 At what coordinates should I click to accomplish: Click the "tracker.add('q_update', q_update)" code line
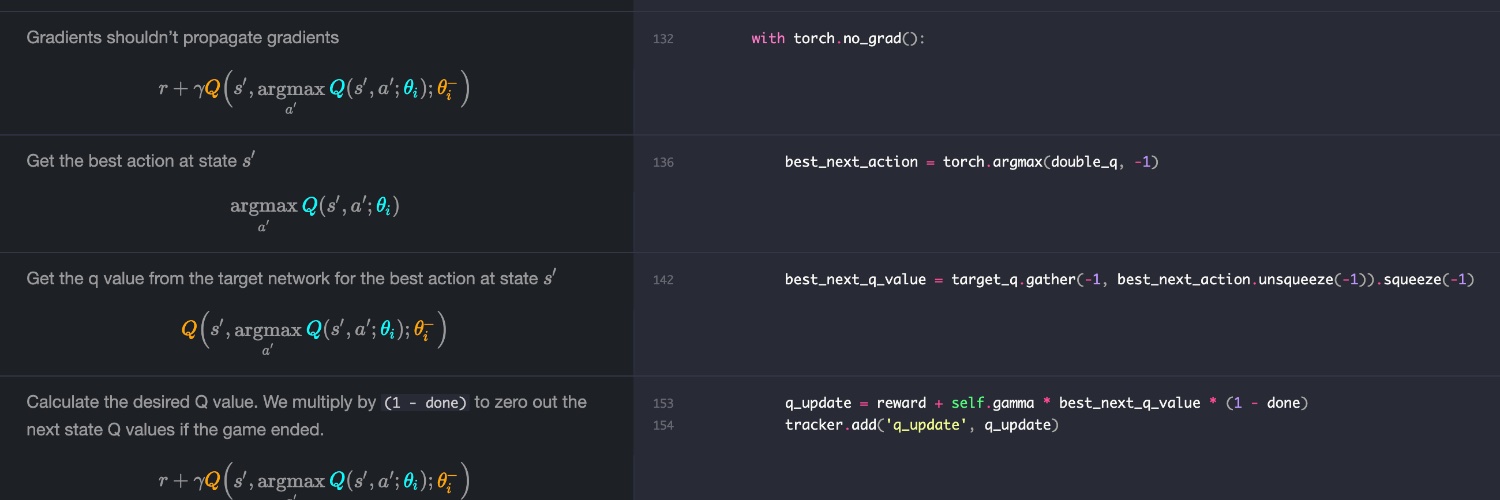(922, 426)
